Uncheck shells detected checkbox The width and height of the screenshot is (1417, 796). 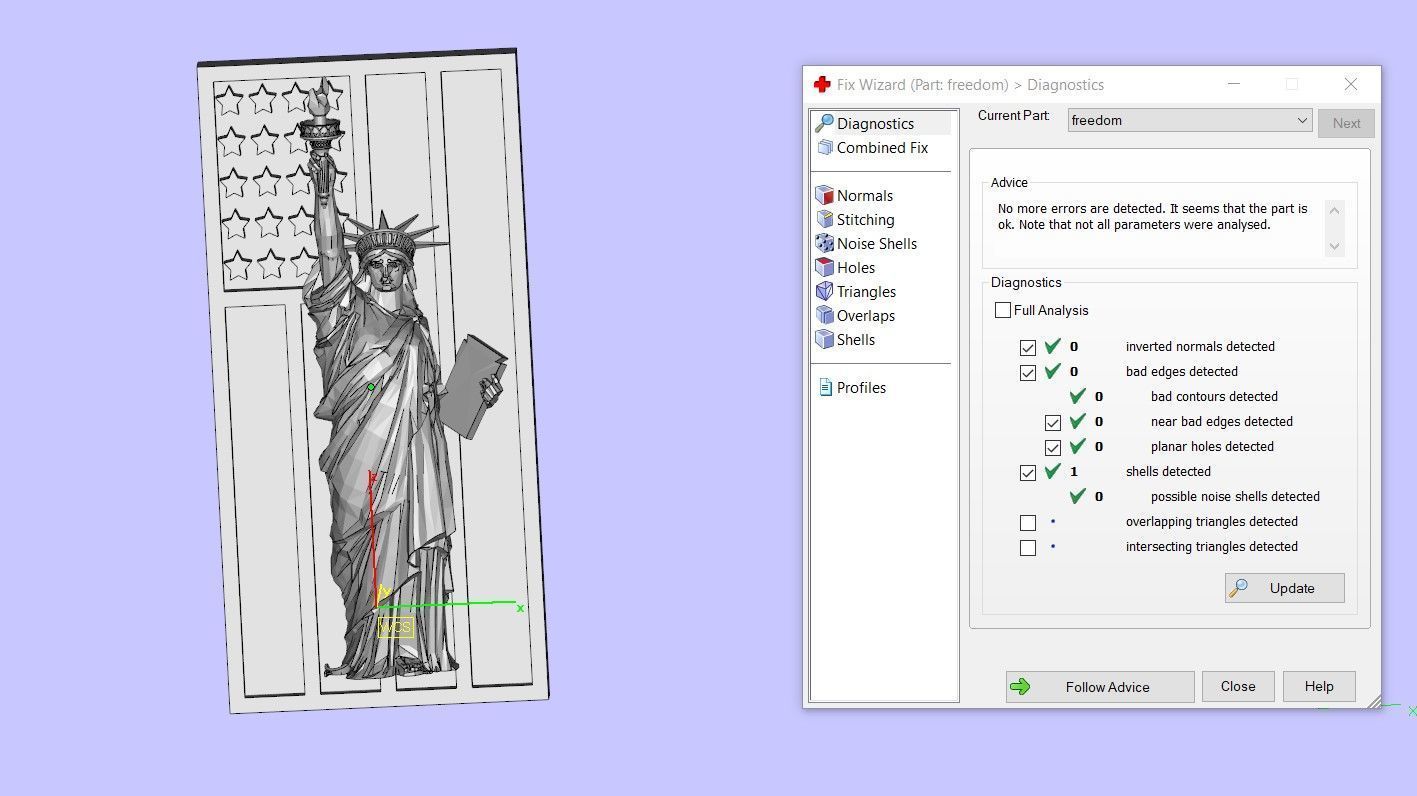click(1028, 472)
